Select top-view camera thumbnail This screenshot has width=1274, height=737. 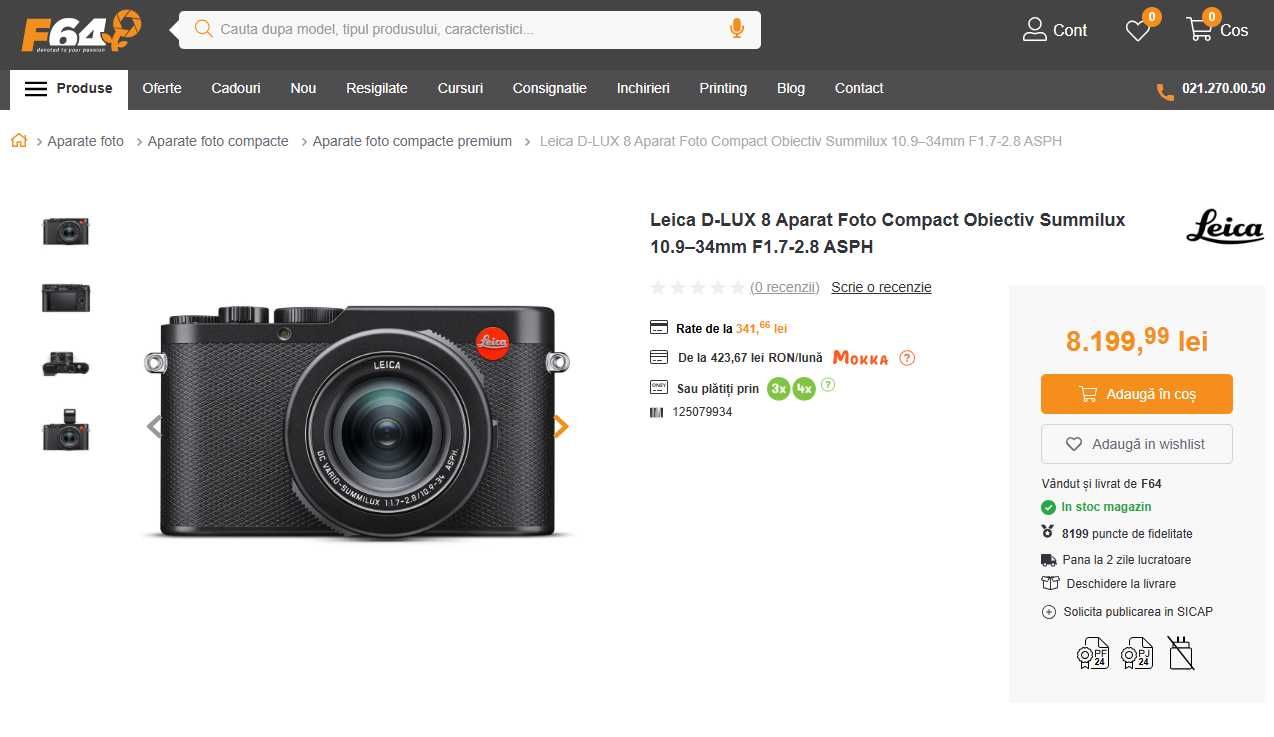(66, 364)
